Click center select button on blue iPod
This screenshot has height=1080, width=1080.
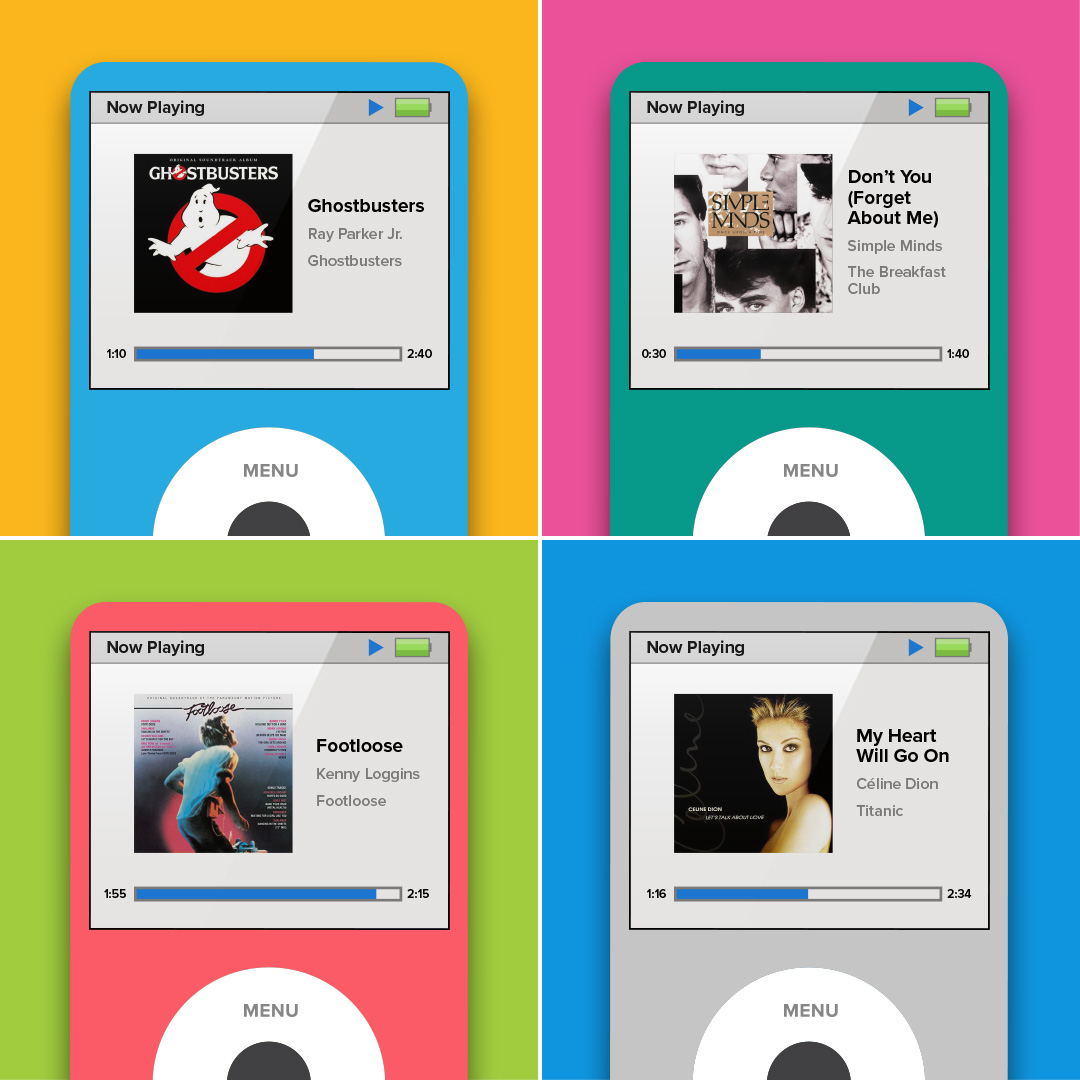coord(269,521)
